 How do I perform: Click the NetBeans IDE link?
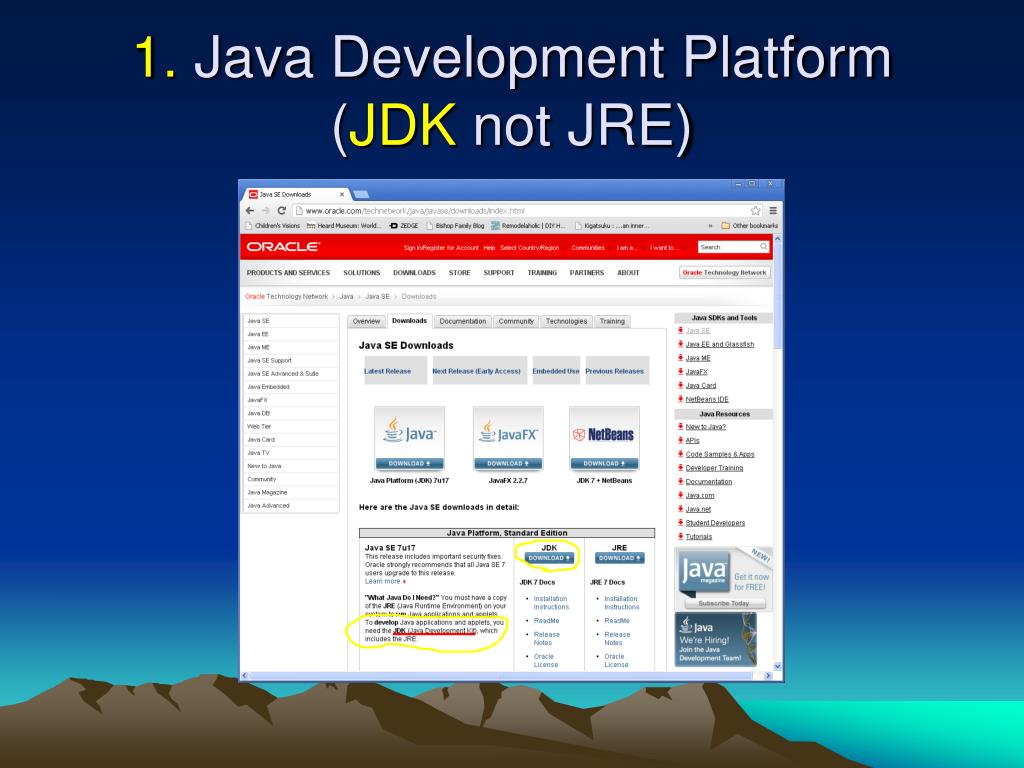click(707, 399)
